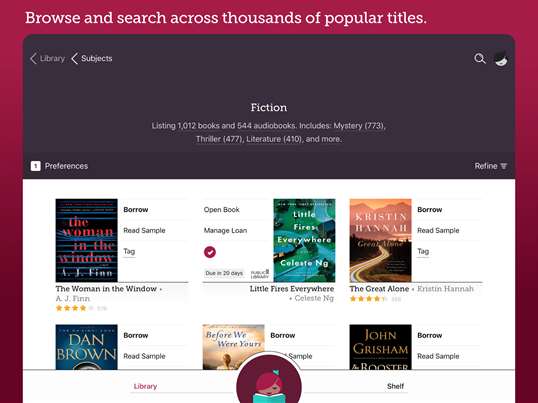
Task: Click Little Fires Everywhere title text
Action: pyautogui.click(x=292, y=289)
